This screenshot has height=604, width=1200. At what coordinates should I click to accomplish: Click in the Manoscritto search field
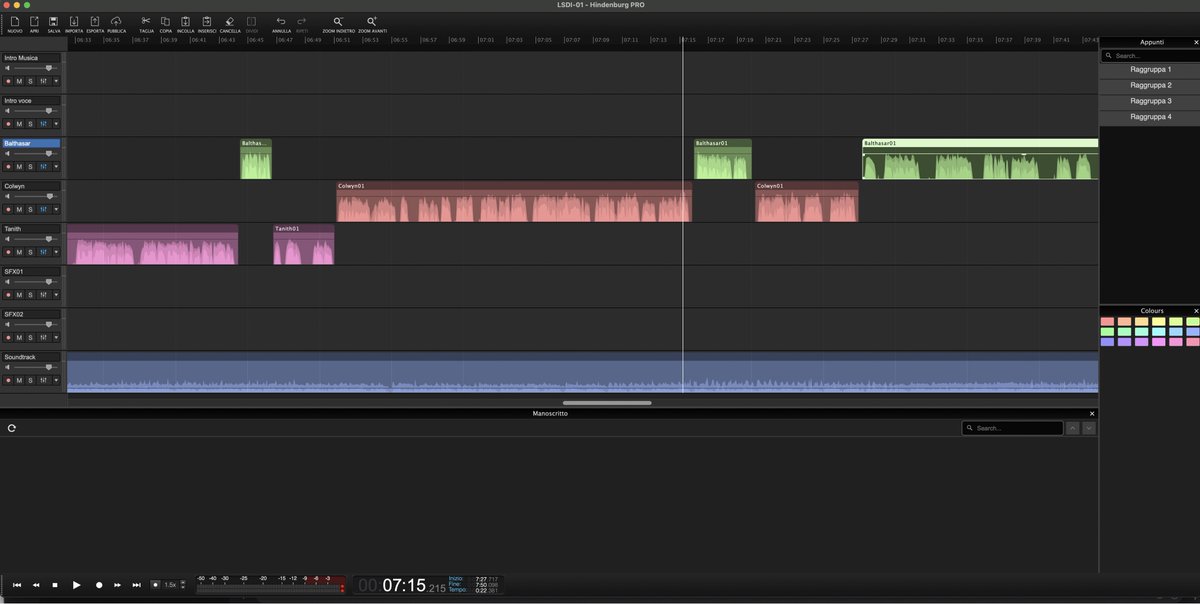[1012, 428]
